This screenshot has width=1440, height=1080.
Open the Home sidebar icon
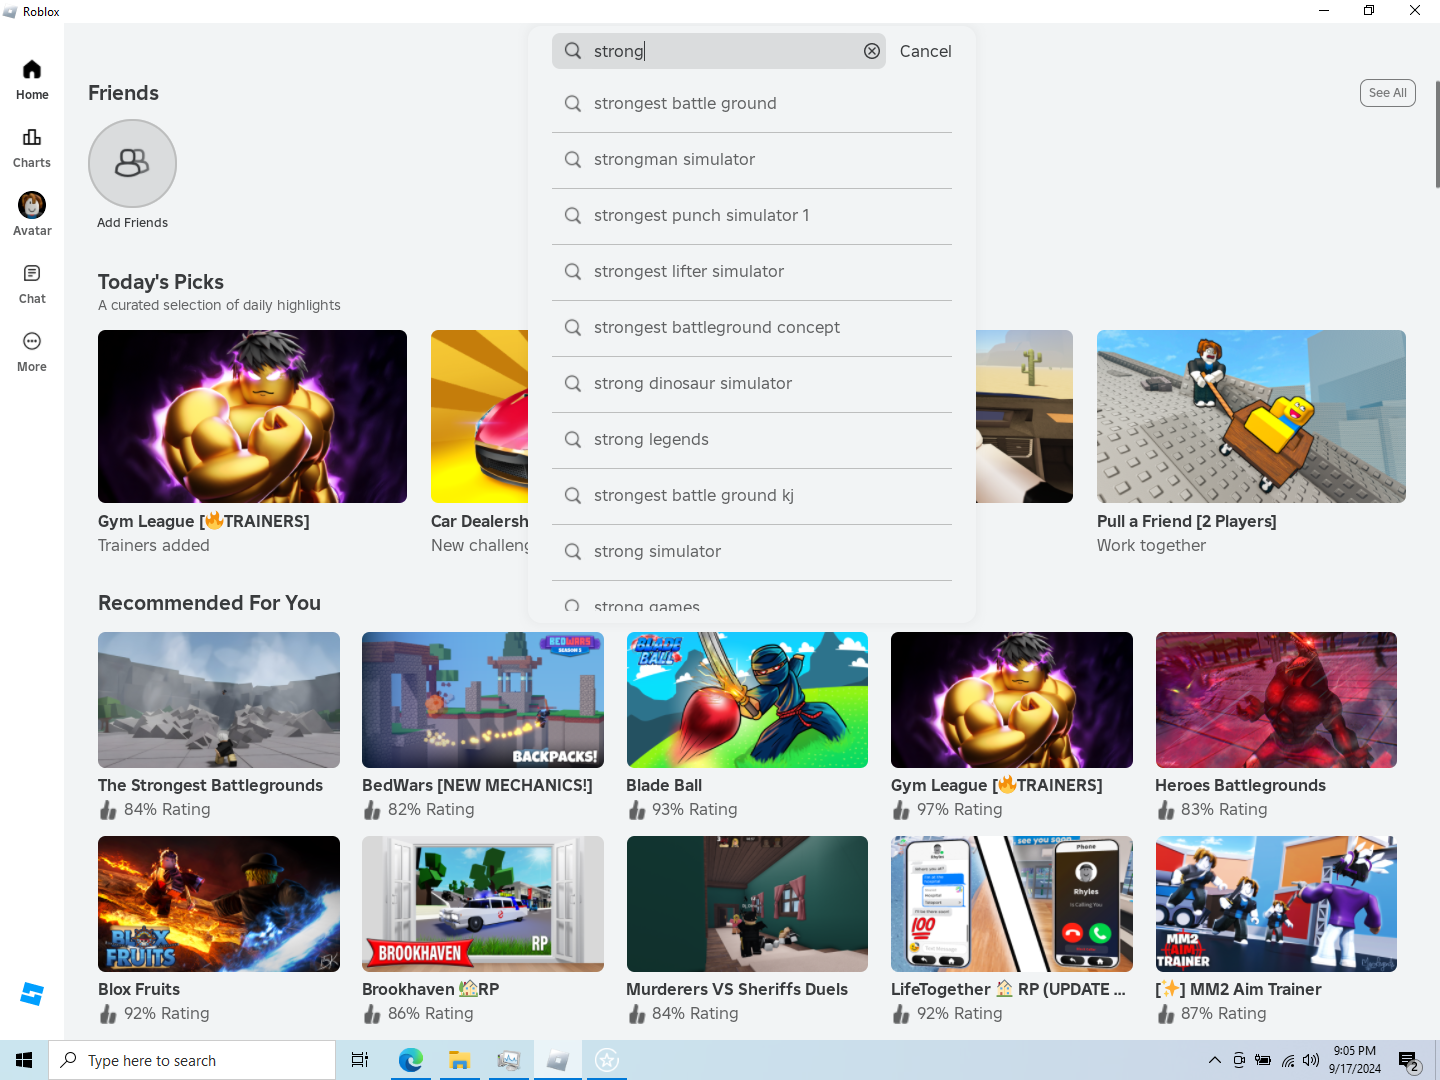(x=32, y=80)
